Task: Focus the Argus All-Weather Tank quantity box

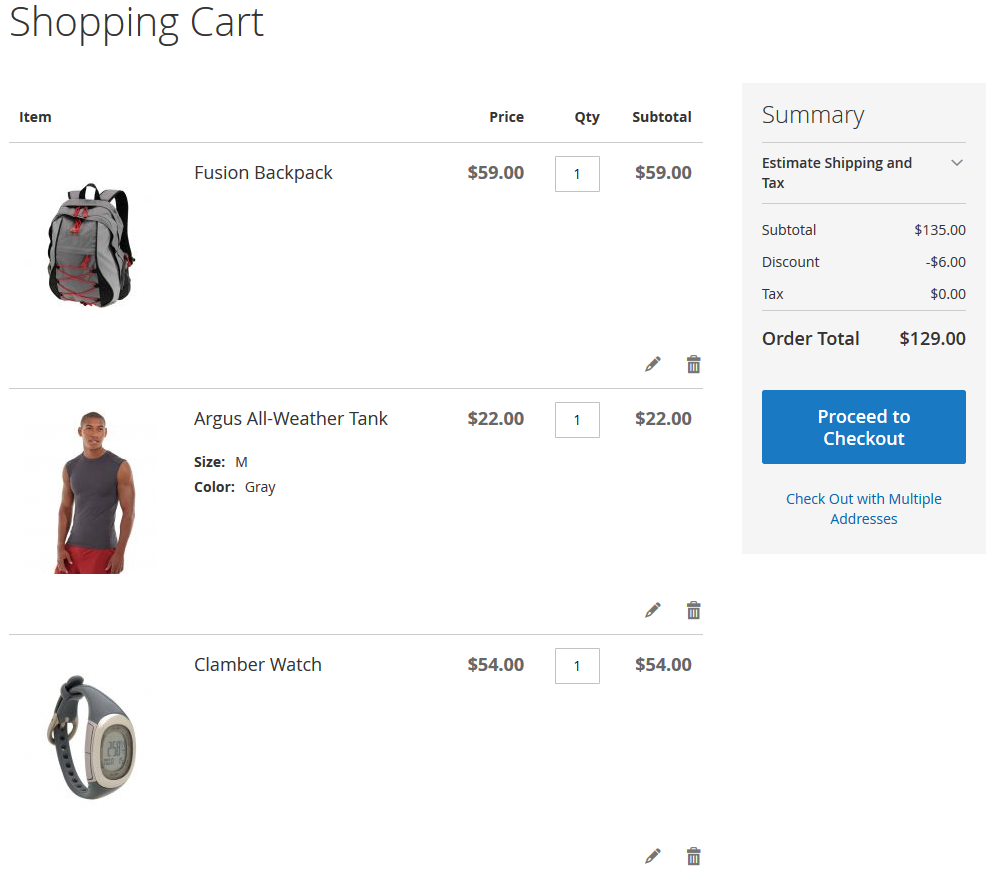Action: [577, 420]
